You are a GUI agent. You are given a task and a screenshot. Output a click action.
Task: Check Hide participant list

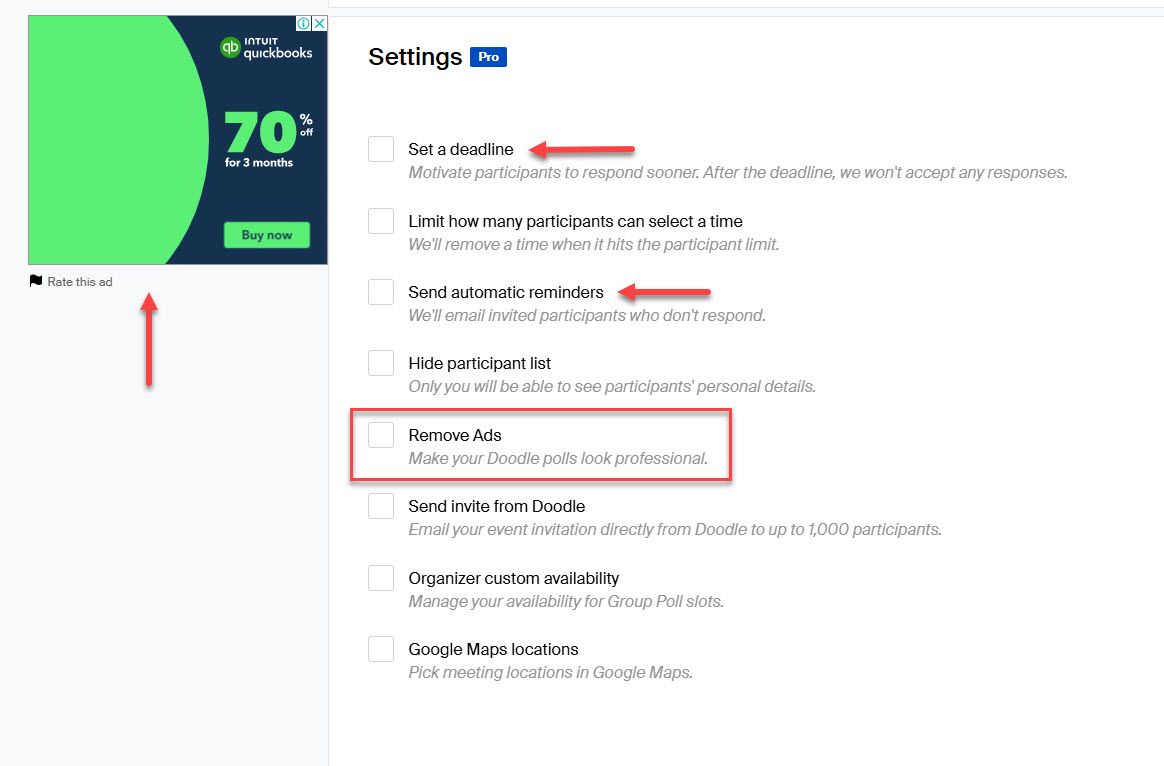coord(380,363)
